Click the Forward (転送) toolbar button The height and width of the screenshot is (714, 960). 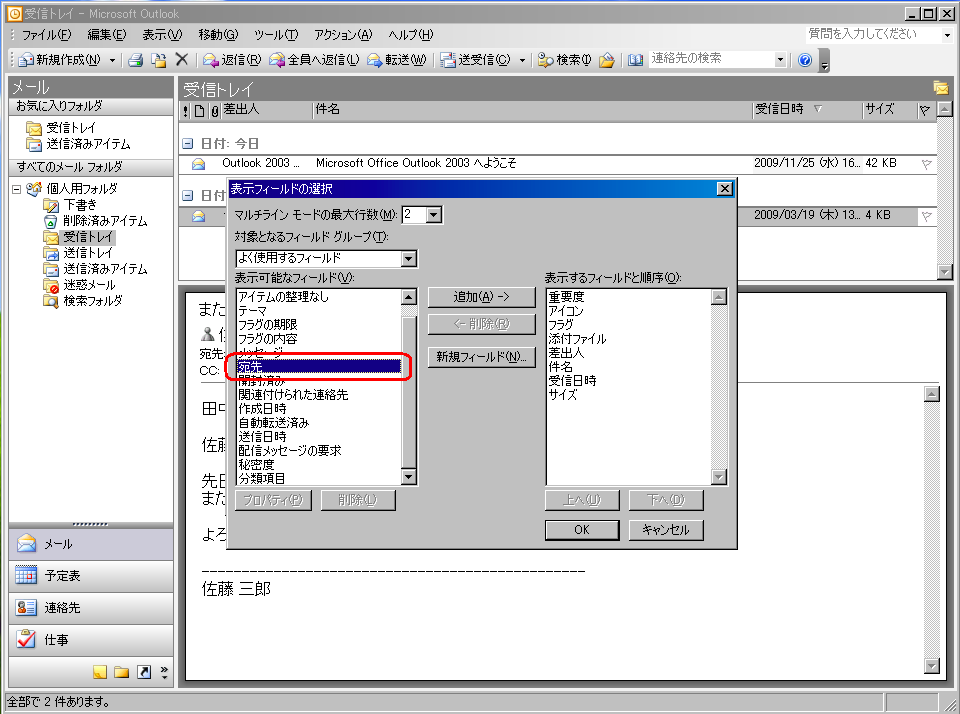396,59
